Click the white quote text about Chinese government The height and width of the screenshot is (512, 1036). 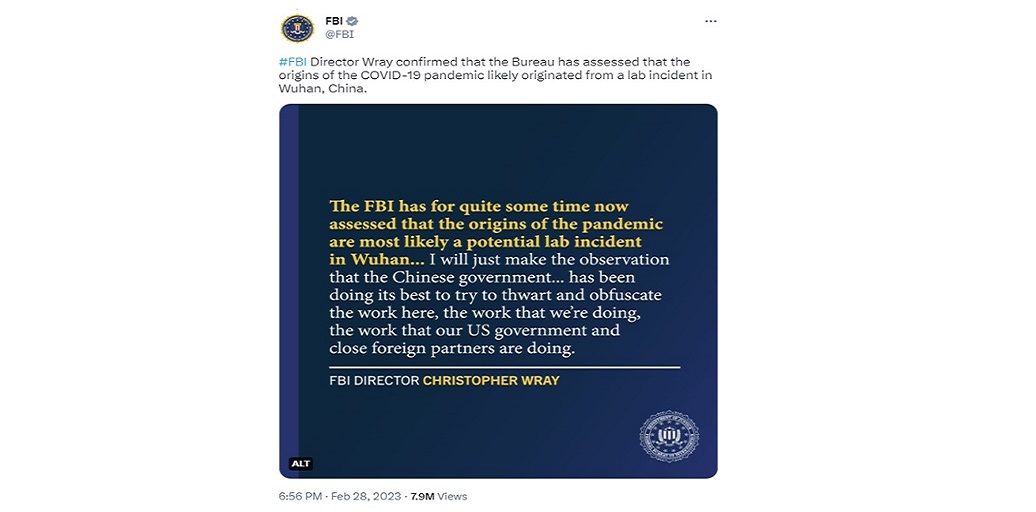pyautogui.click(x=497, y=305)
